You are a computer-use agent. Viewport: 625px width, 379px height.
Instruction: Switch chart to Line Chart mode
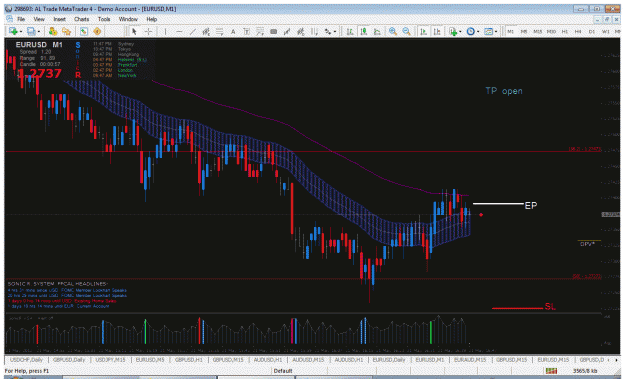tap(377, 31)
